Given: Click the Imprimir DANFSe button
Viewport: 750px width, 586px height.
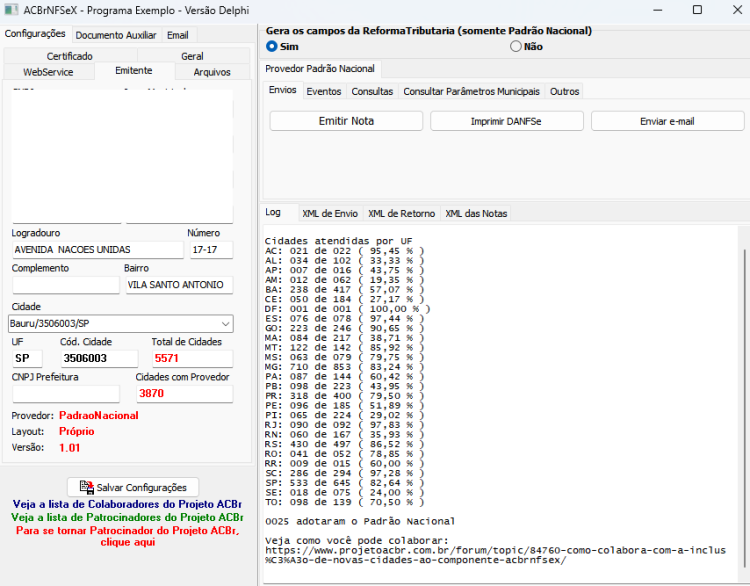Looking at the screenshot, I should click(507, 121).
